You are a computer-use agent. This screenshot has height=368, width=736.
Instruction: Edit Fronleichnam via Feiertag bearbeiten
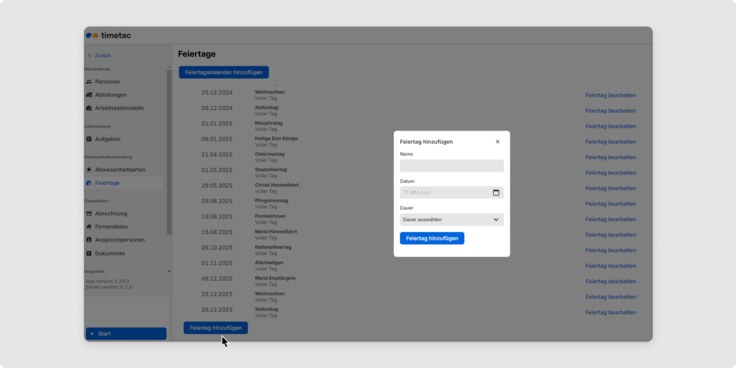coord(611,219)
